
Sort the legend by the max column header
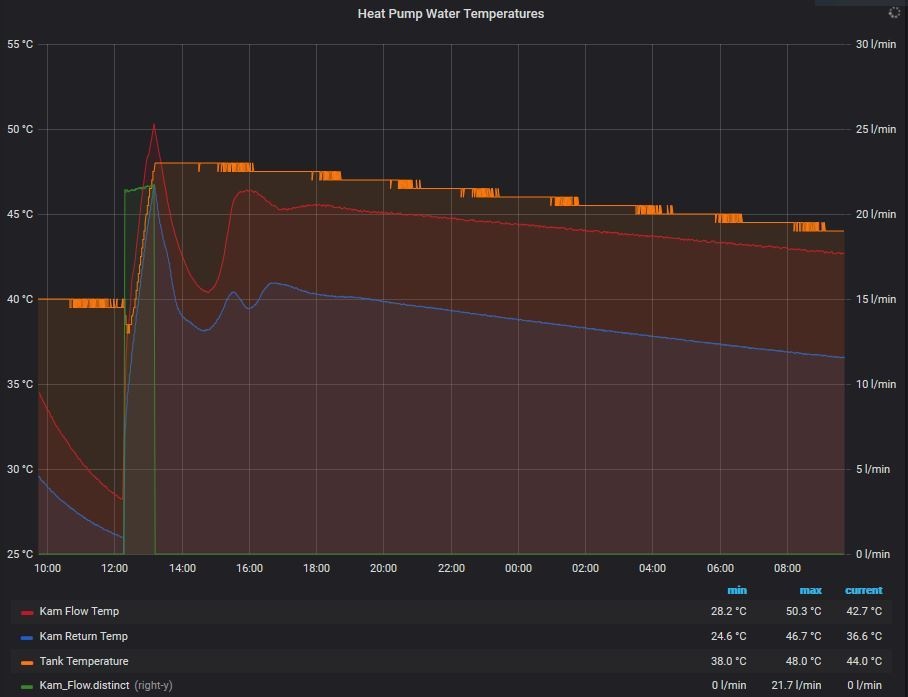[810, 590]
